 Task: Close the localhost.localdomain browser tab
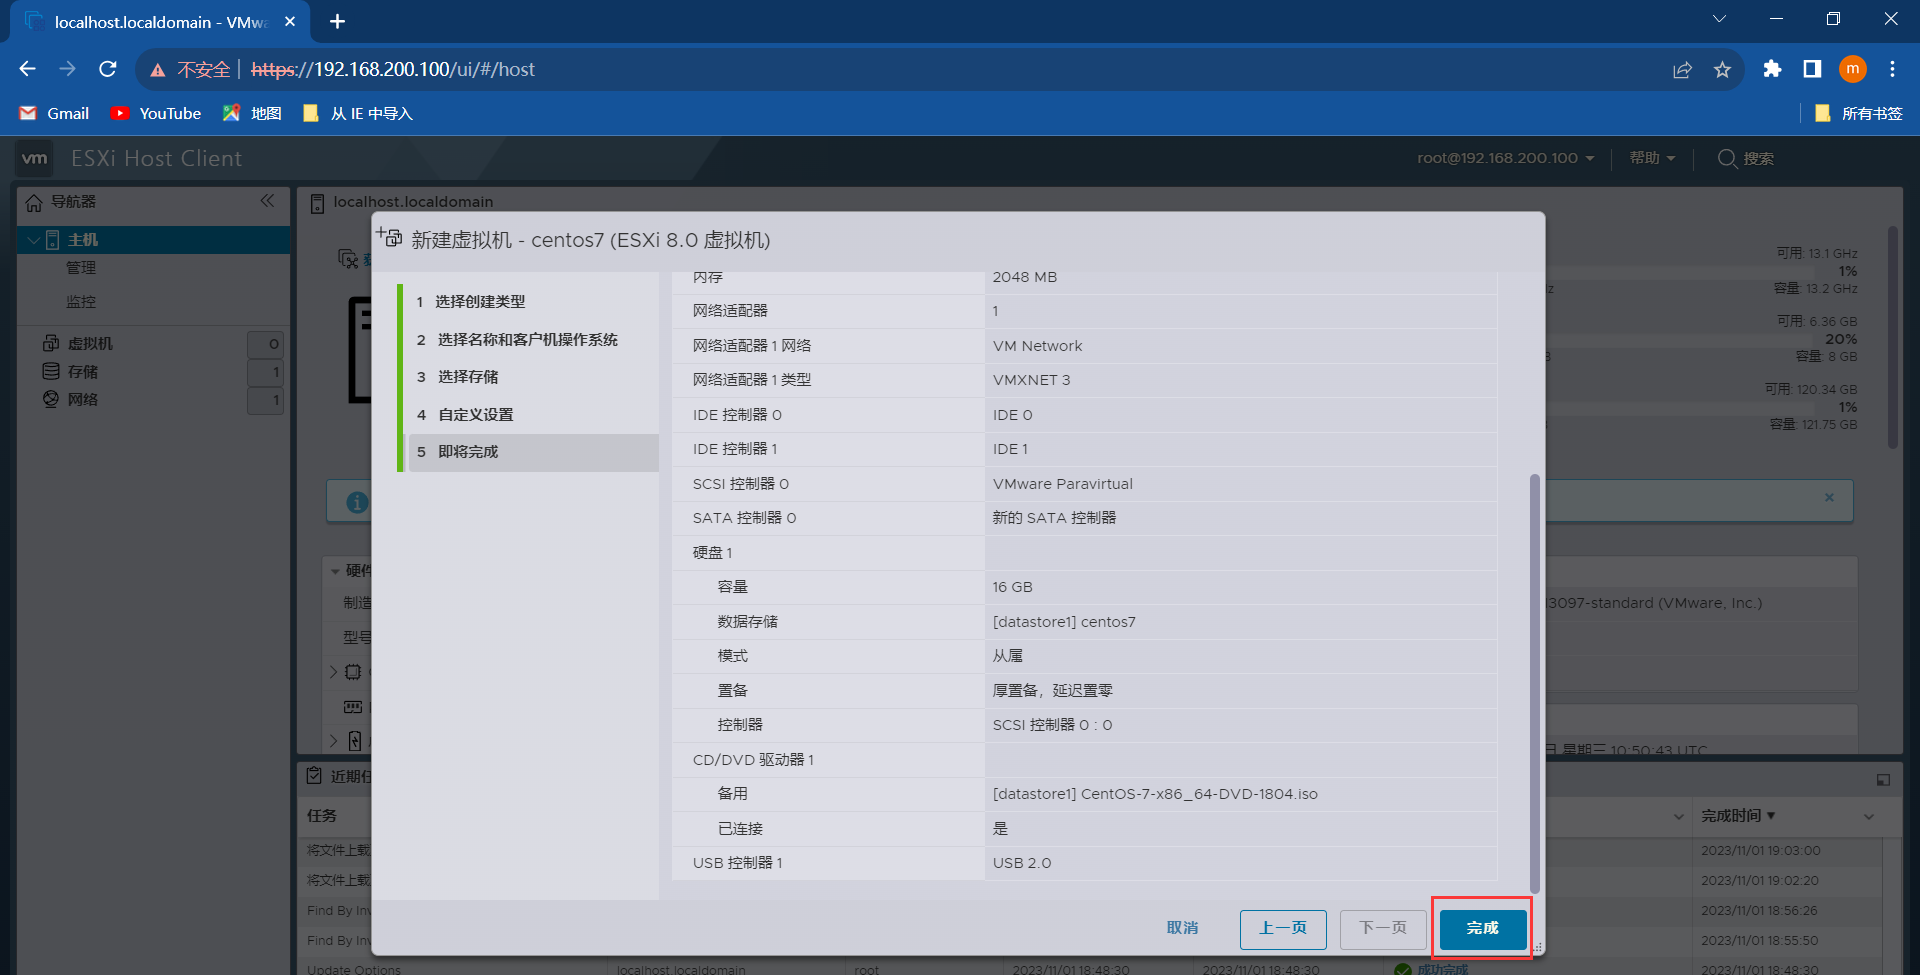click(x=290, y=21)
